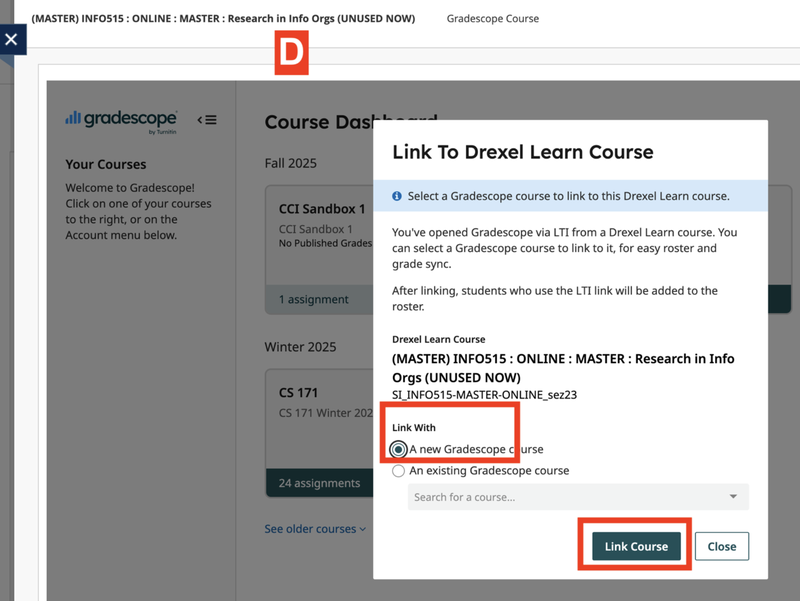Click the Close button in dialog
Image resolution: width=800 pixels, height=601 pixels.
coord(721,546)
